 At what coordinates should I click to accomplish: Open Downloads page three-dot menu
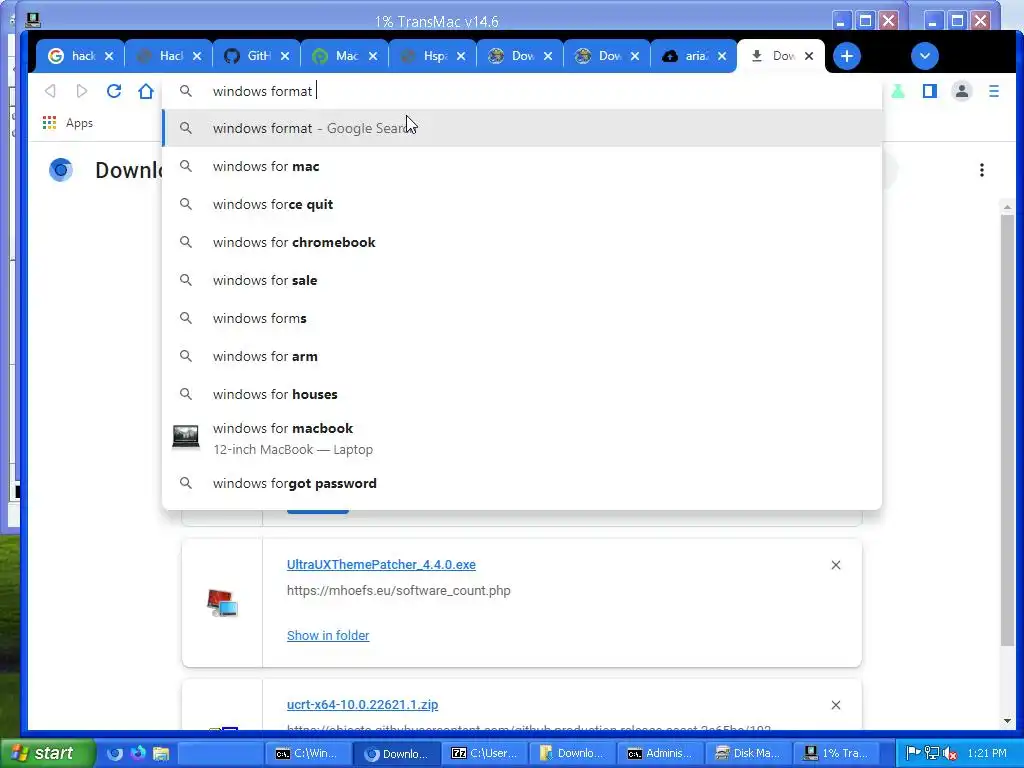click(982, 170)
